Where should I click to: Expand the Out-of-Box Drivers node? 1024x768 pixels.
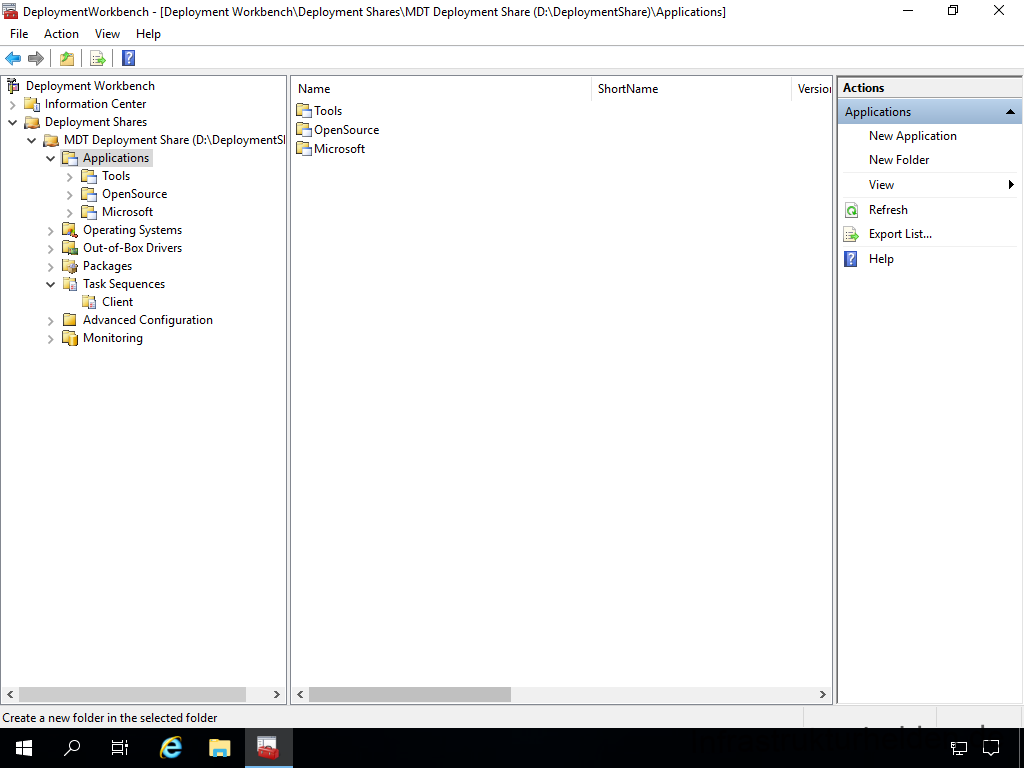[50, 248]
